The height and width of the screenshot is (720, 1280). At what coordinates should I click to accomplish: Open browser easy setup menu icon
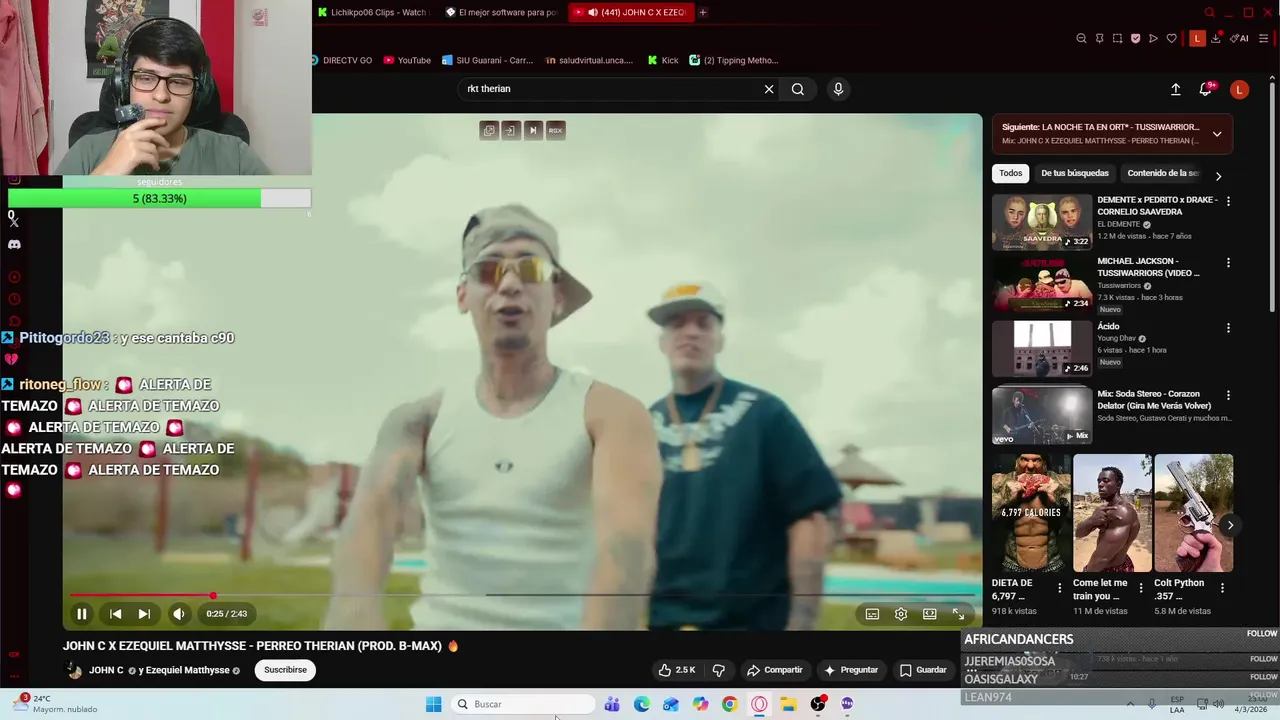tap(1264, 38)
